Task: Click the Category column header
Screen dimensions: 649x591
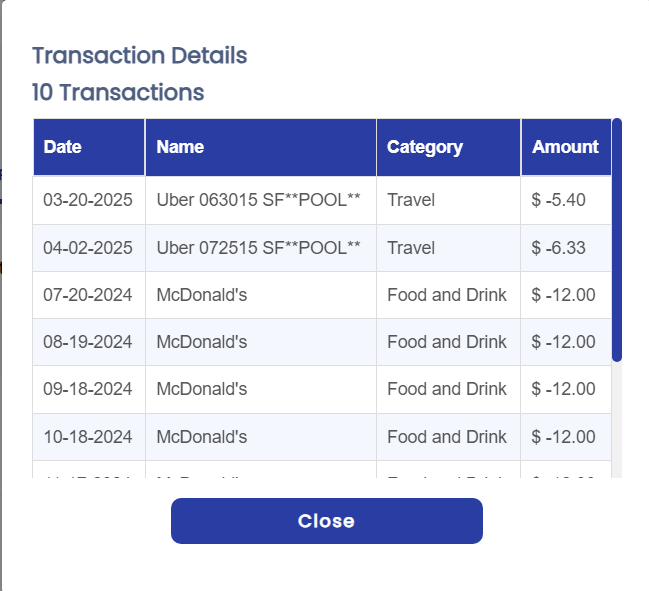Action: (425, 147)
